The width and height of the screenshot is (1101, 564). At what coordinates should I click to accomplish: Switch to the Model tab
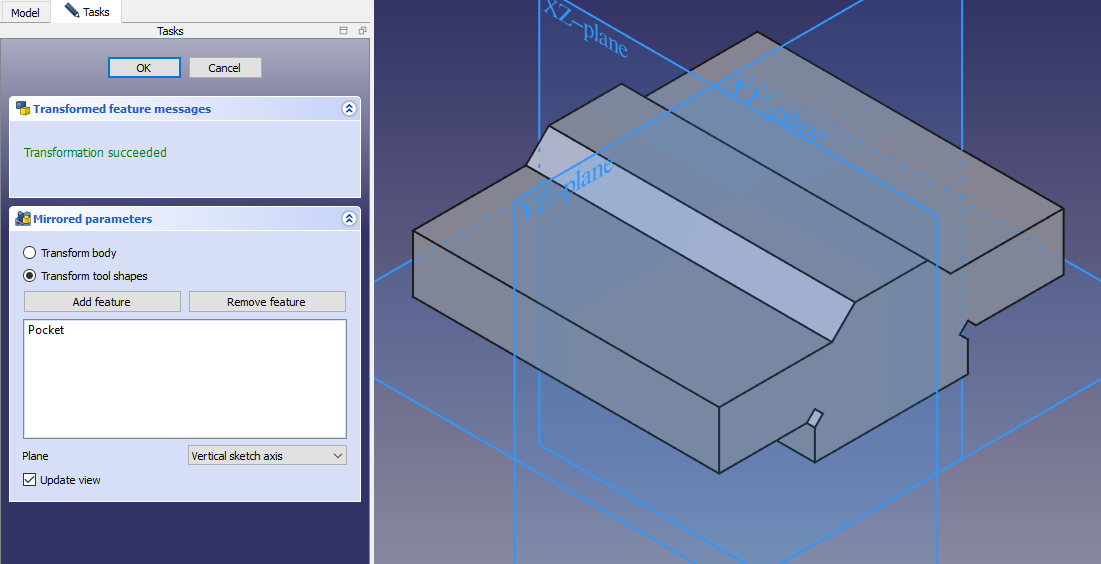click(25, 12)
